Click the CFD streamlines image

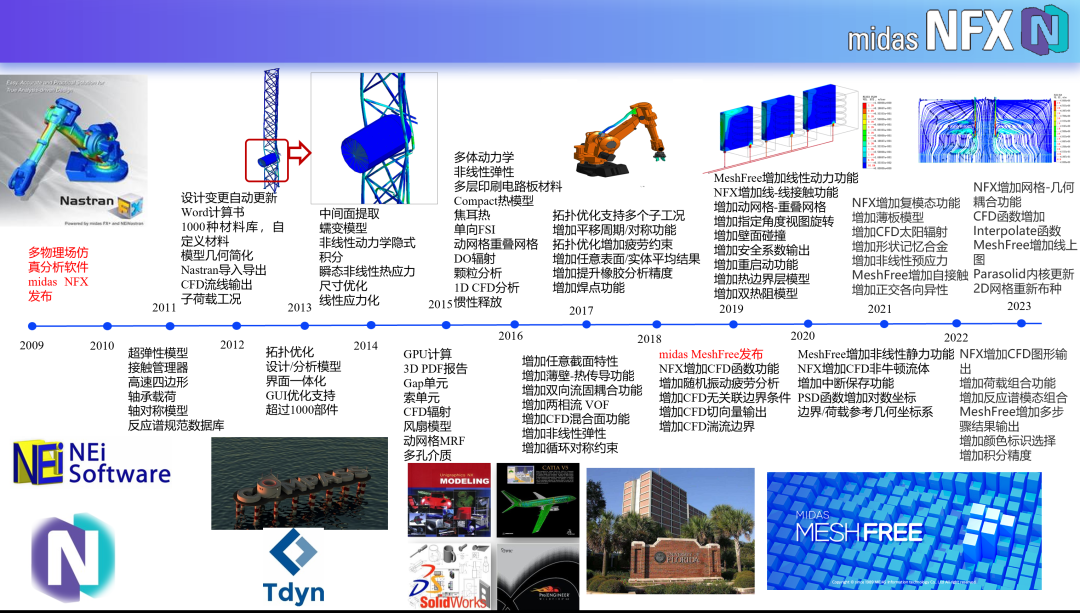(x=986, y=129)
